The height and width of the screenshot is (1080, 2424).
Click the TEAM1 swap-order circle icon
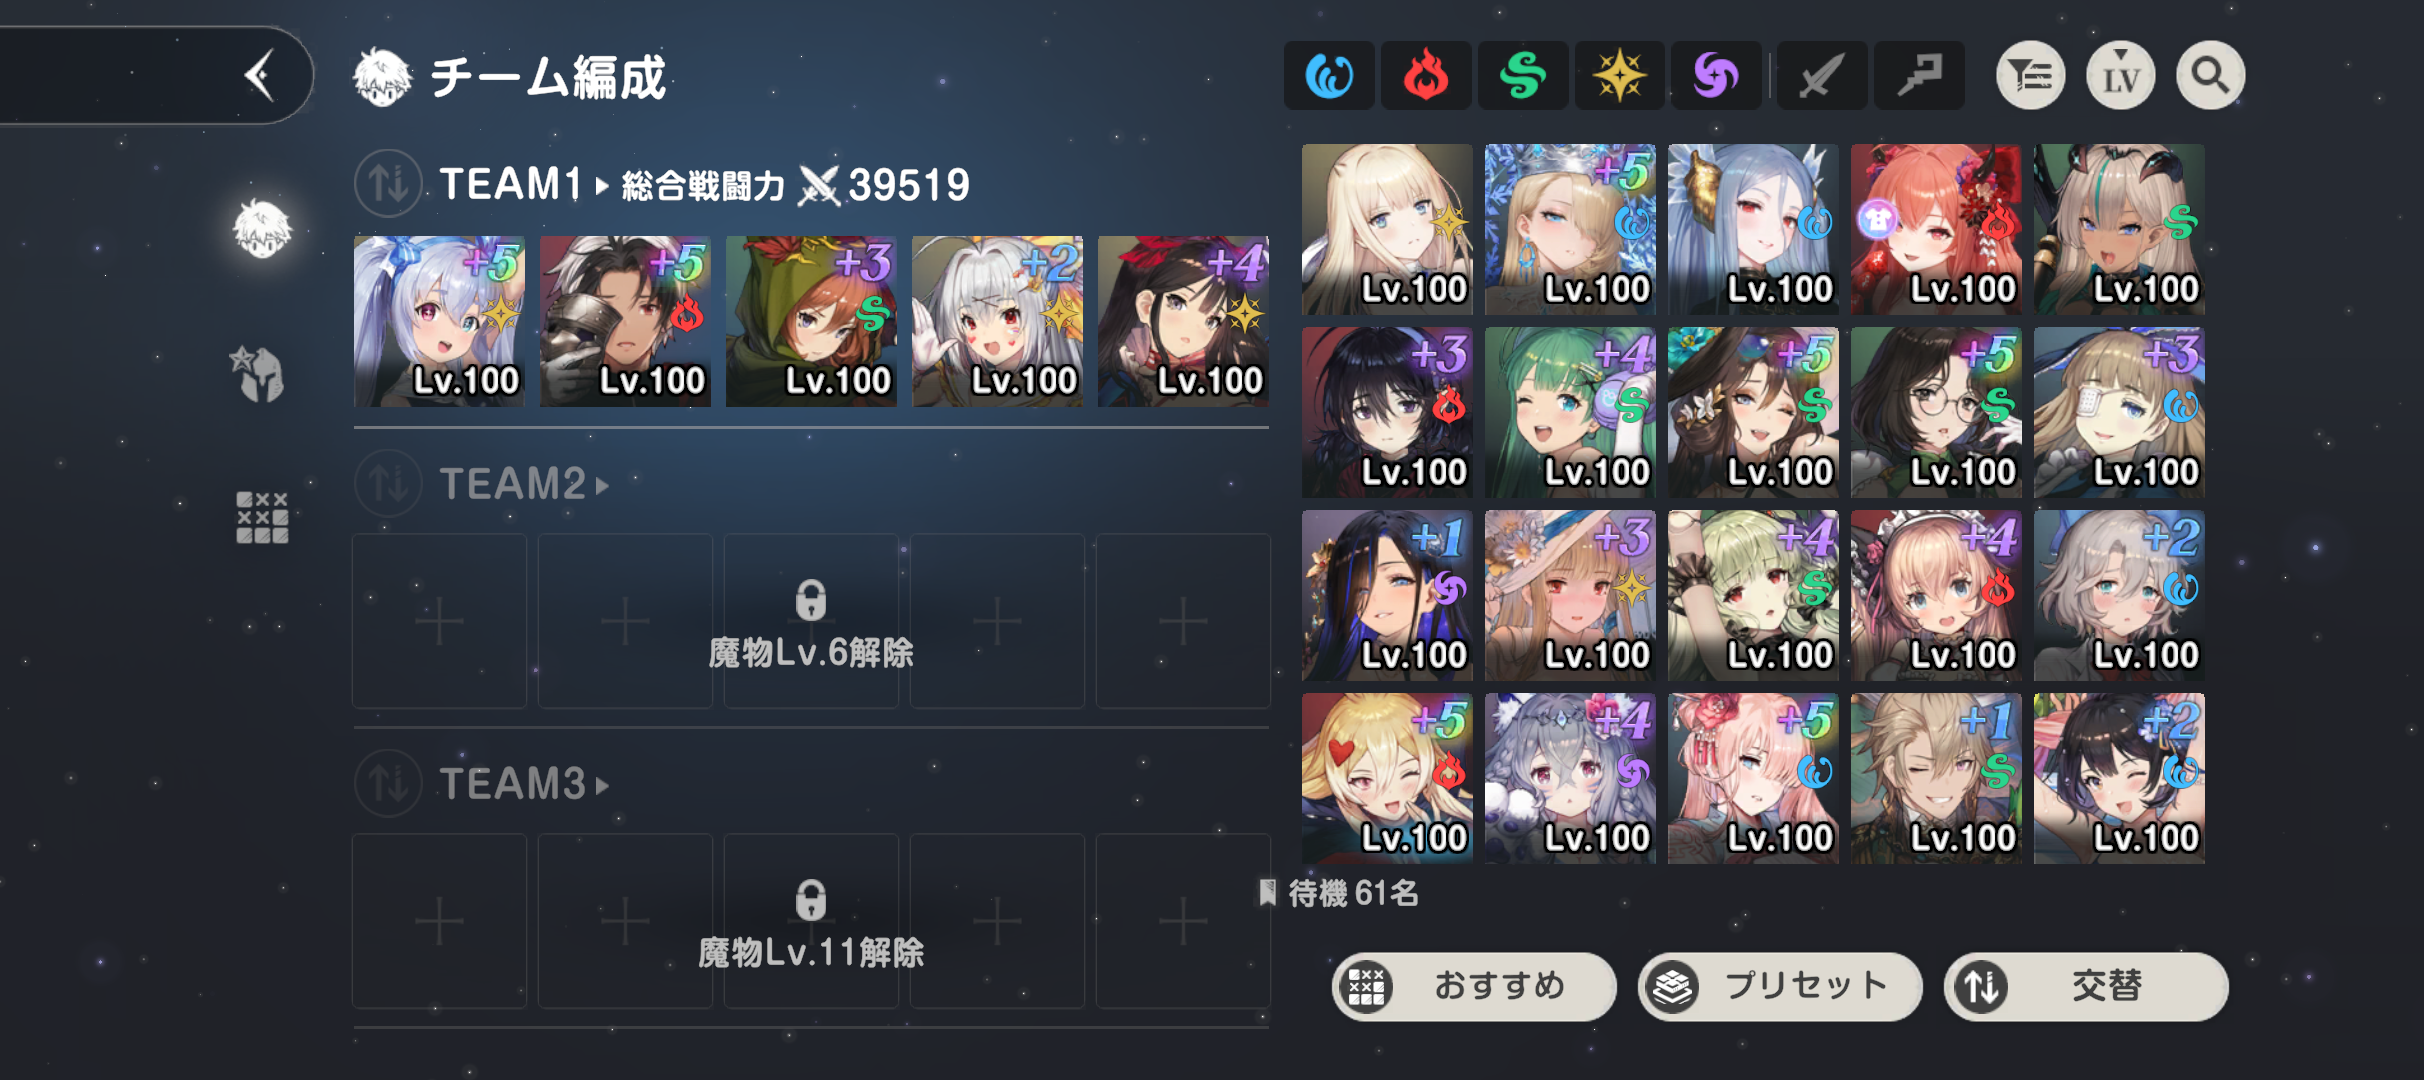tap(388, 184)
